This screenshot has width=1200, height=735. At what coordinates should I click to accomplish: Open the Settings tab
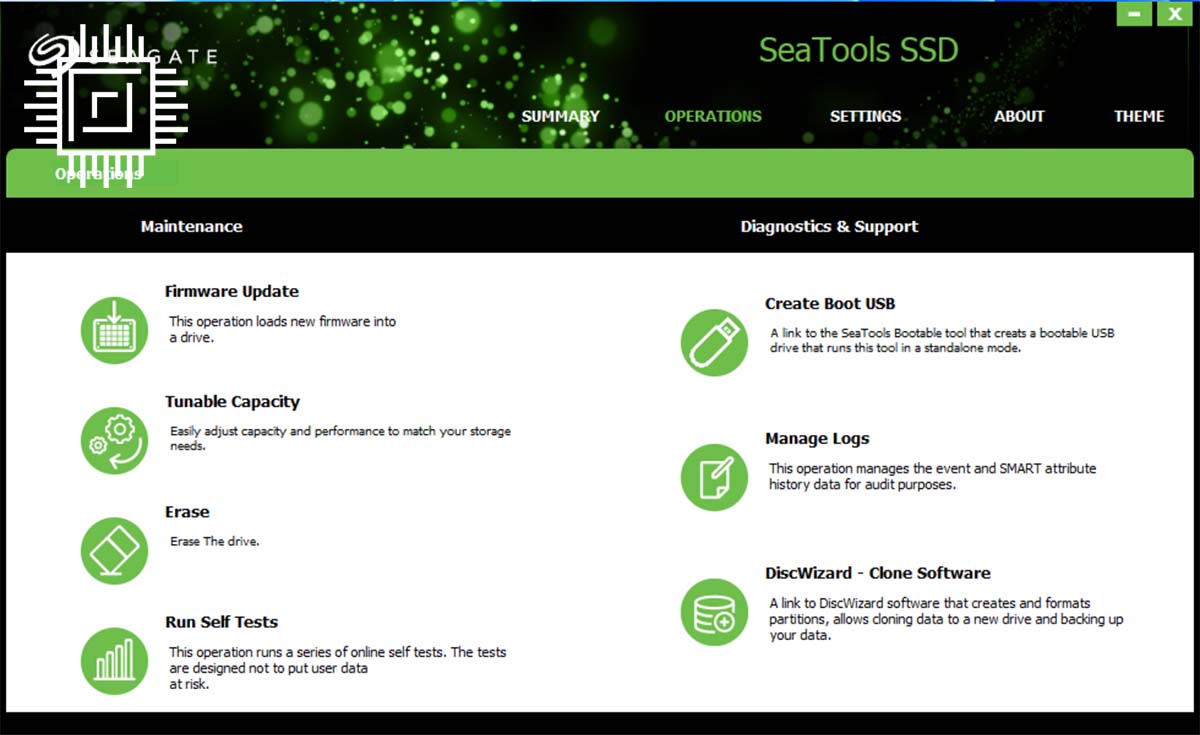coord(865,116)
